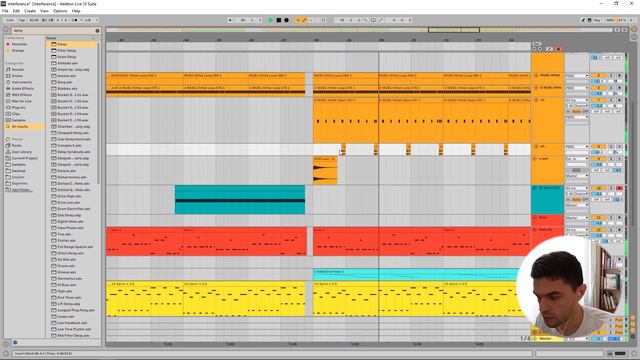Image resolution: width=640 pixels, height=360 pixels.
Task: Open the Samples category
Action: coord(19,120)
